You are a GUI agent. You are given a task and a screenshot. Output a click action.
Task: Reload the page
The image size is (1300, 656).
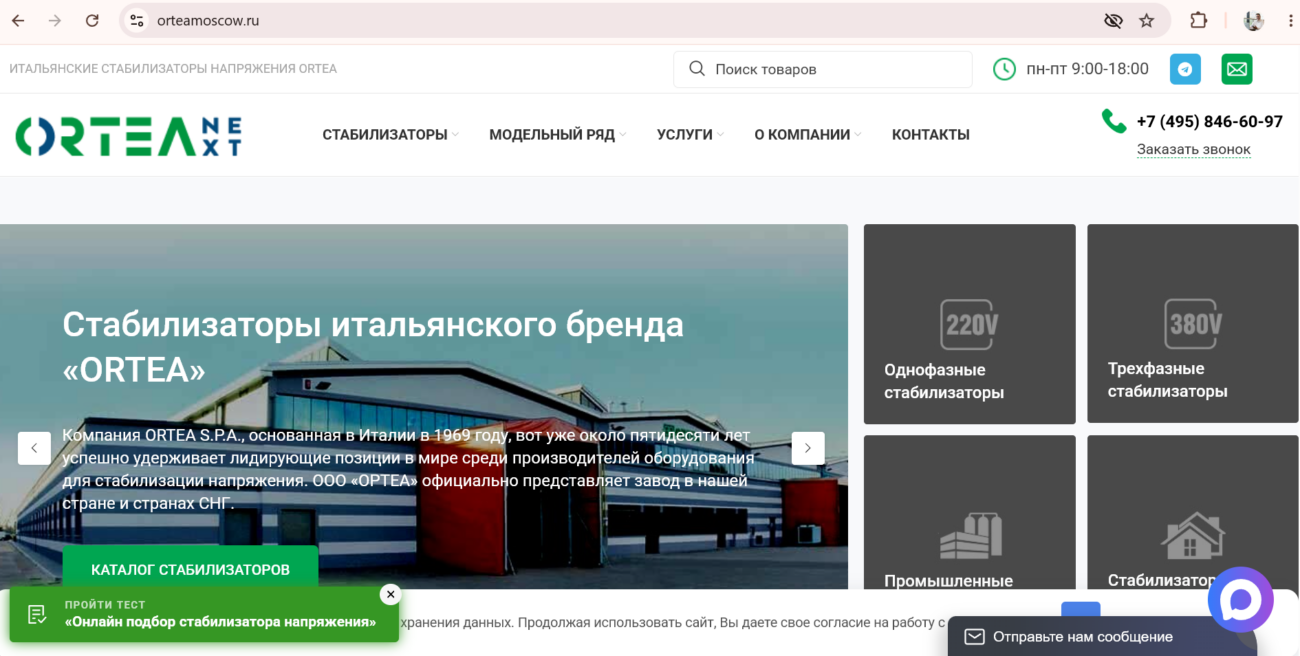(x=92, y=20)
